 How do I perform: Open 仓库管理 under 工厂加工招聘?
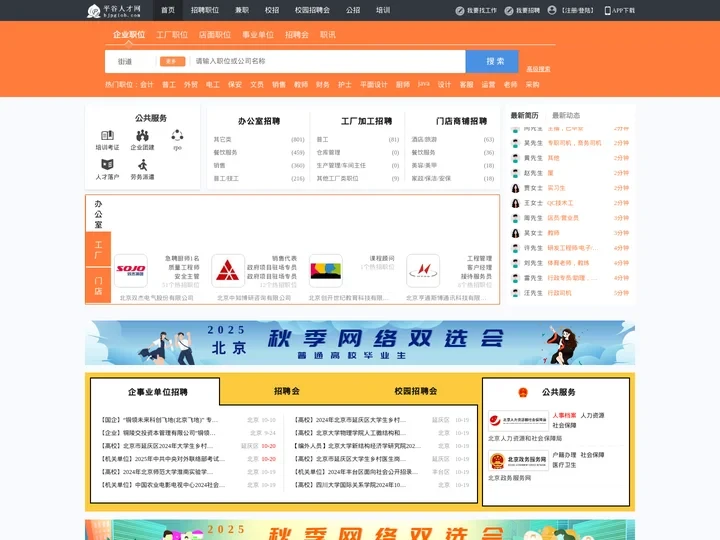coord(328,152)
